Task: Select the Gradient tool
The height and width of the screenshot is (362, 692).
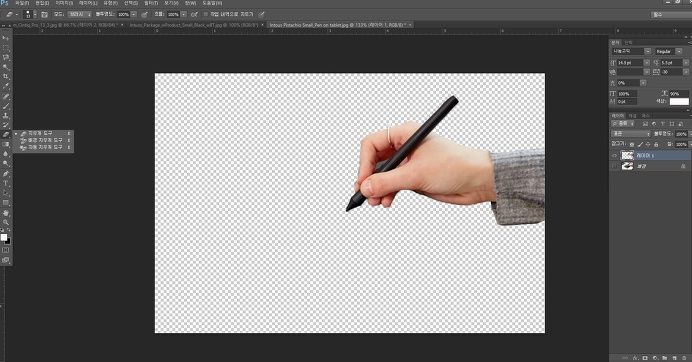Action: click(x=6, y=145)
